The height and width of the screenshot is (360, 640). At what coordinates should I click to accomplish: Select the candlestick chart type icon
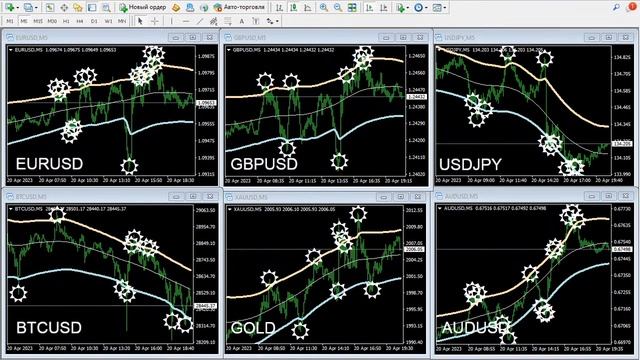tap(293, 7)
